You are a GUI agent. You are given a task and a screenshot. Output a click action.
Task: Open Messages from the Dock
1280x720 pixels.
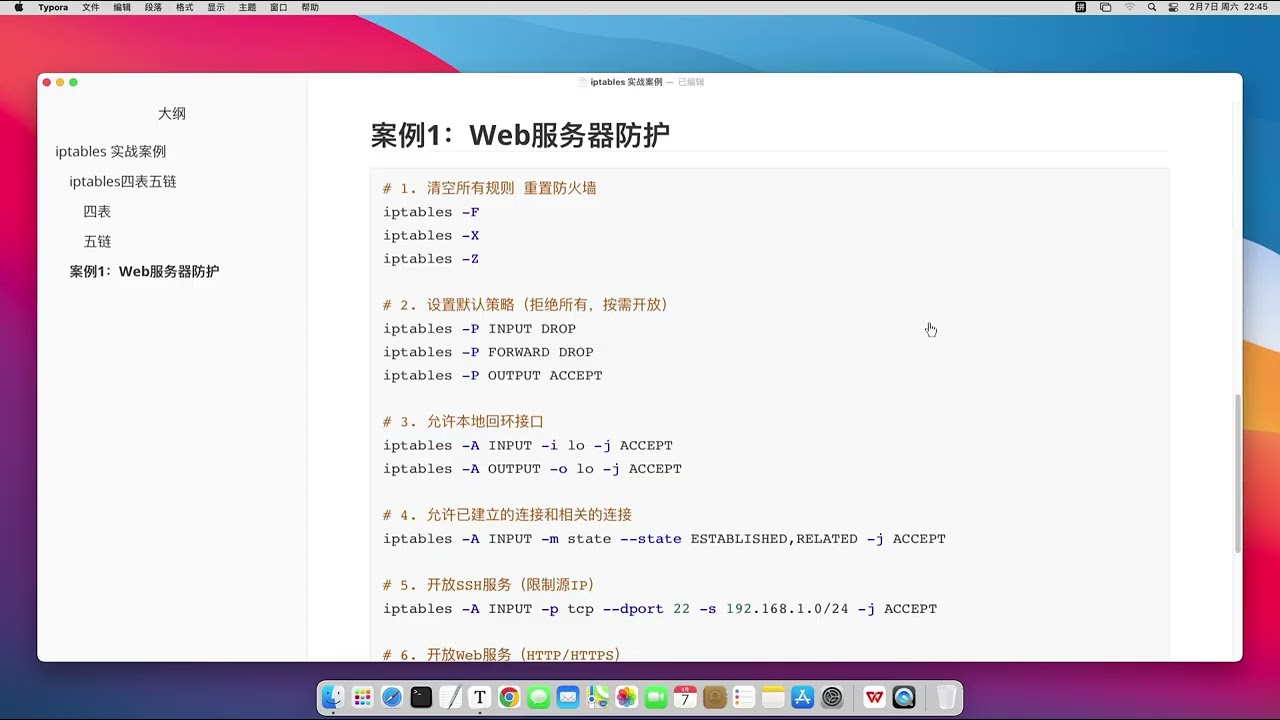539,697
